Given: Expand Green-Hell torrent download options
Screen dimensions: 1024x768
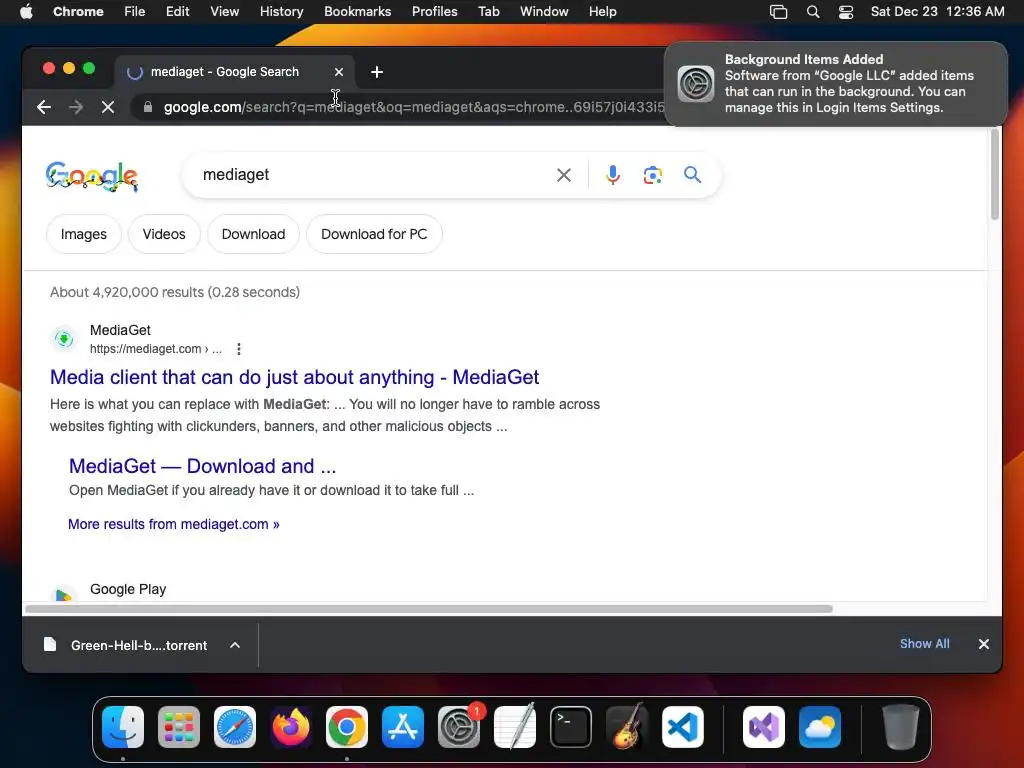Looking at the screenshot, I should click(235, 645).
